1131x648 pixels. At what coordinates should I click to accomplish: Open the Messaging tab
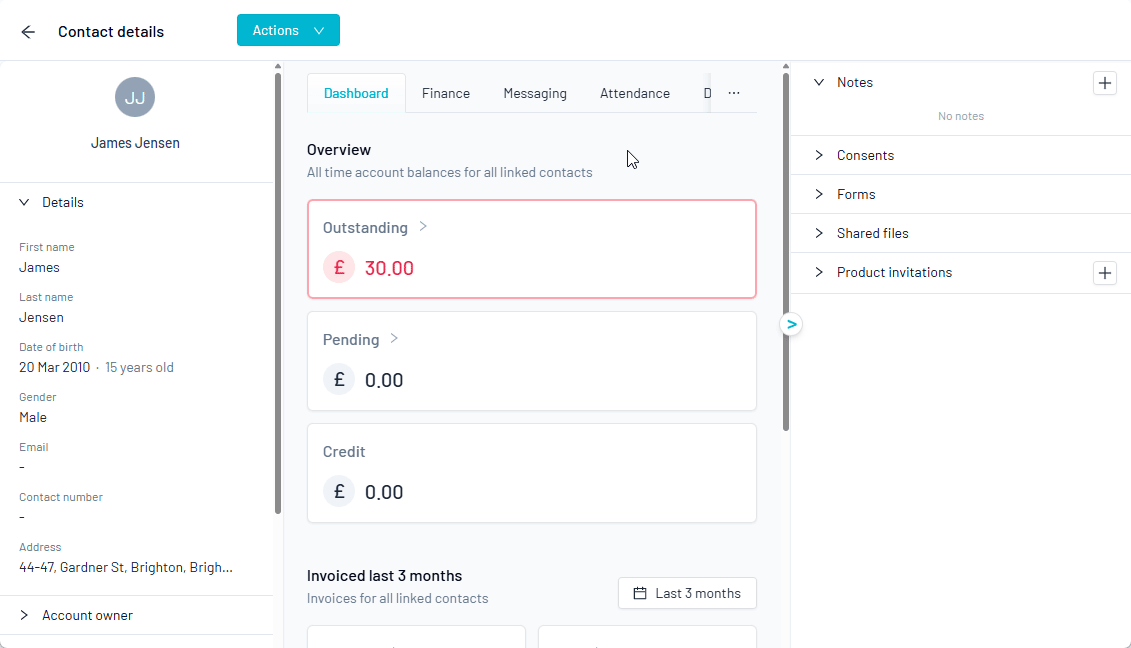point(534,92)
